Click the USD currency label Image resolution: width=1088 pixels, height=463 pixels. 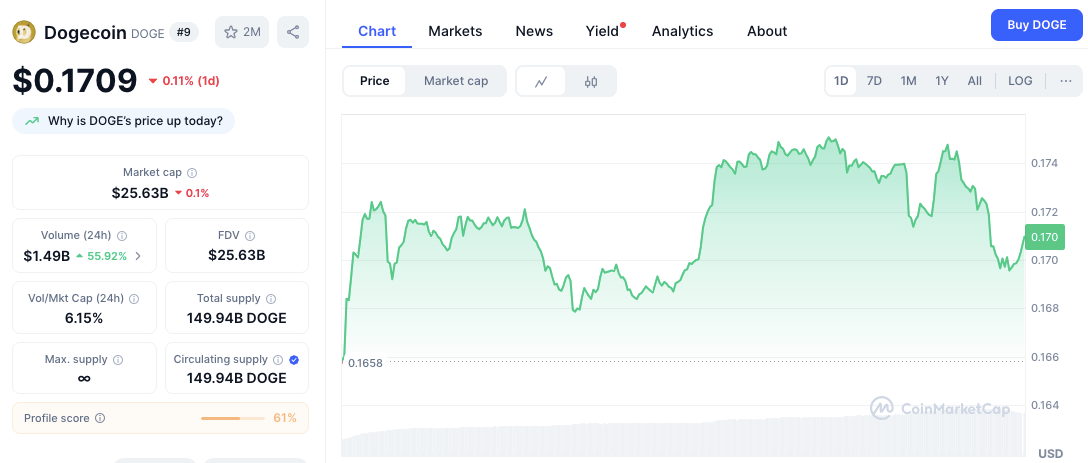coord(1050,454)
